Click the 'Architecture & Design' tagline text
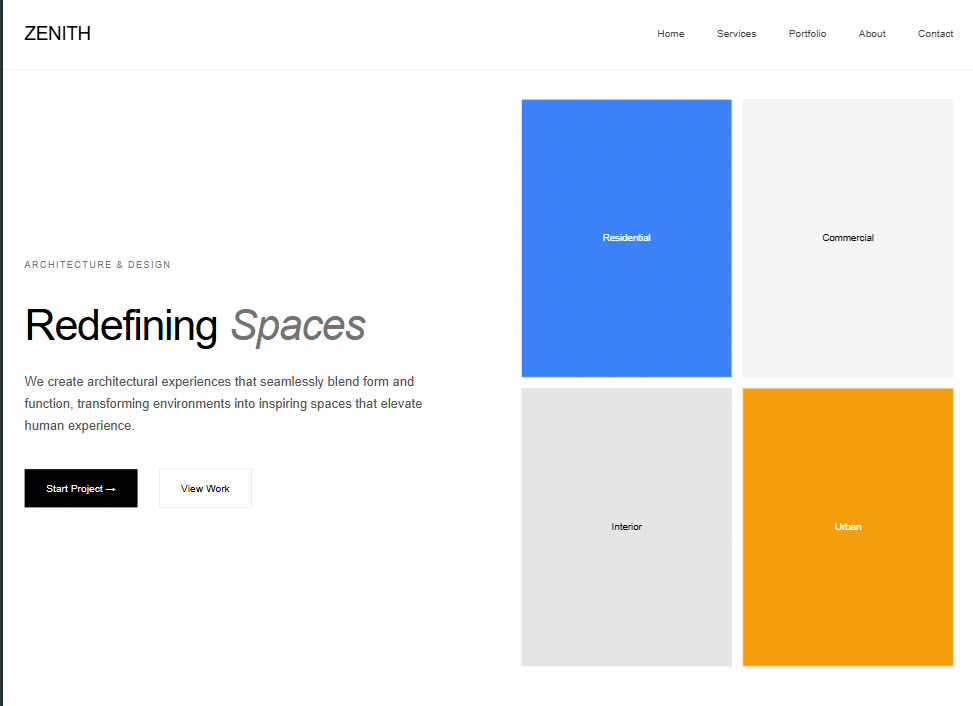Screen dimensions: 973x706 coord(98,265)
